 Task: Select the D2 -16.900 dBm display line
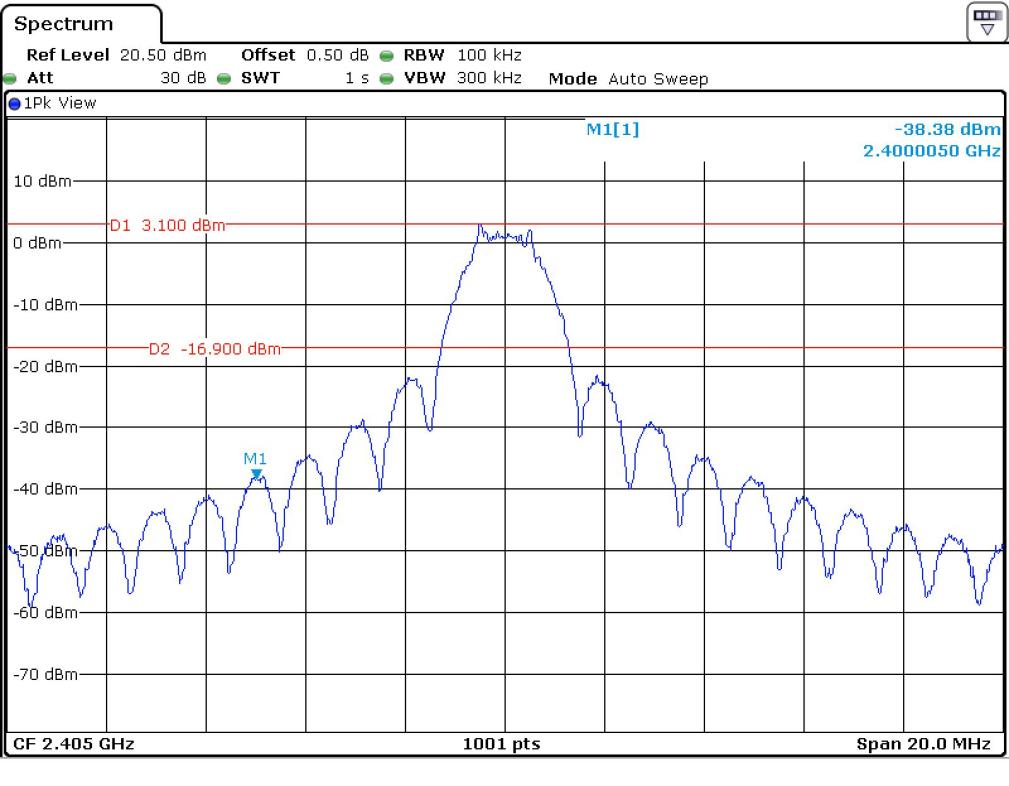pos(215,349)
